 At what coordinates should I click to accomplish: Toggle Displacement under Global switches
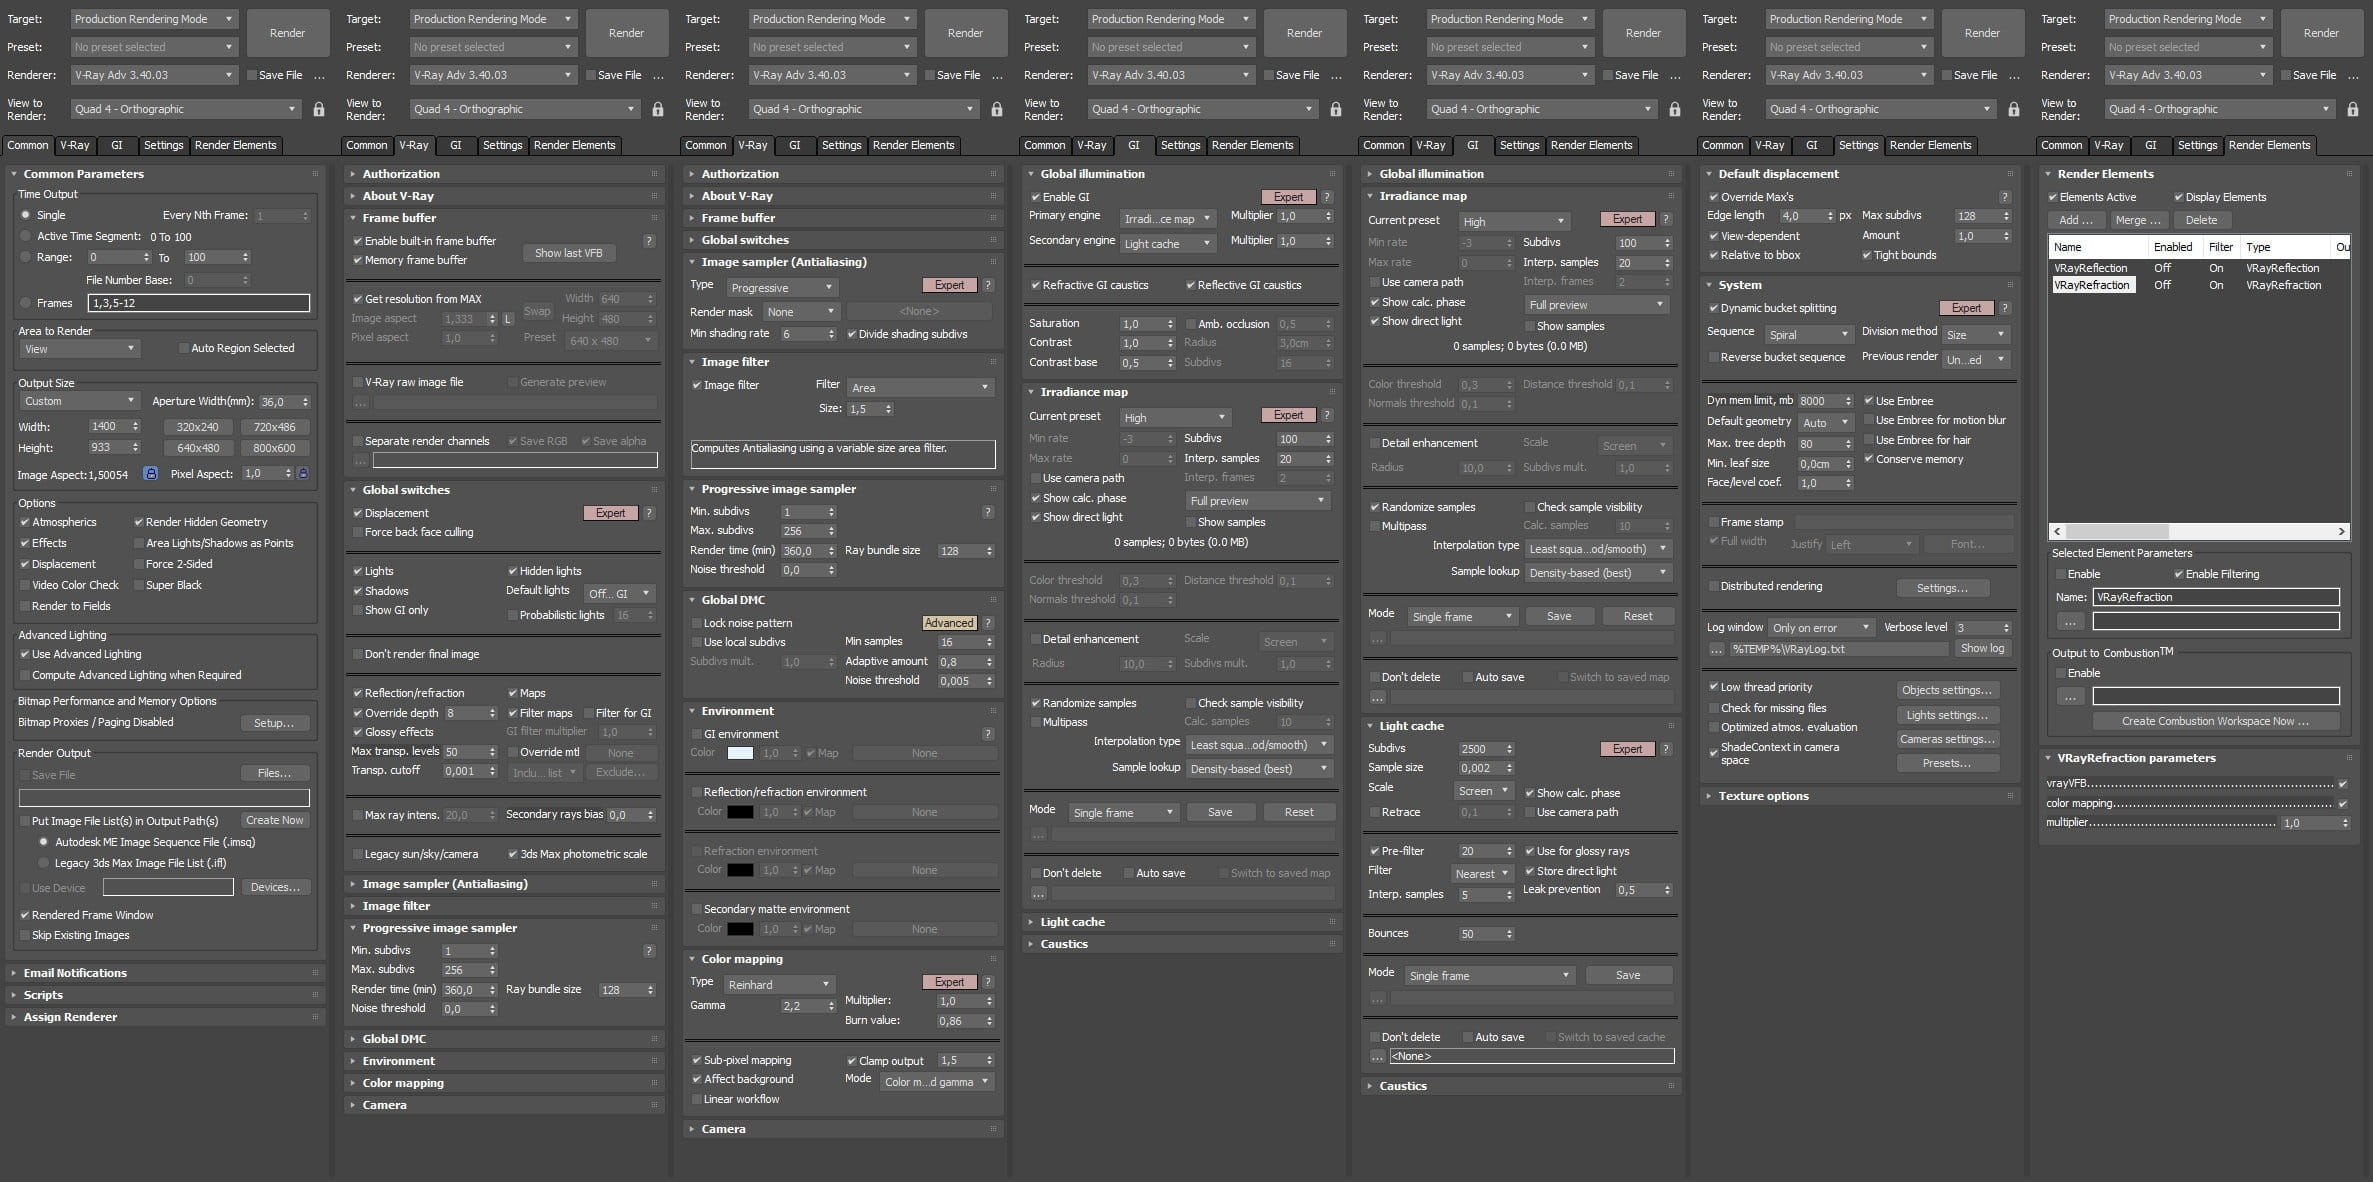click(x=357, y=513)
